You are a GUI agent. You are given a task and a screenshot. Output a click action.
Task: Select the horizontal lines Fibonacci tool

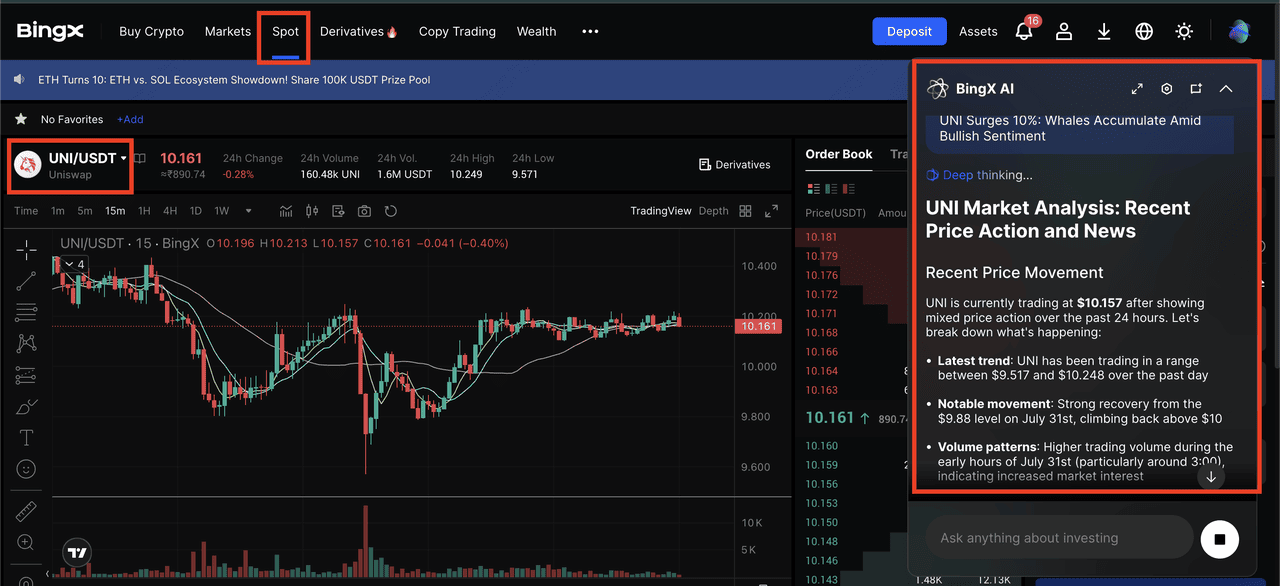coord(26,312)
